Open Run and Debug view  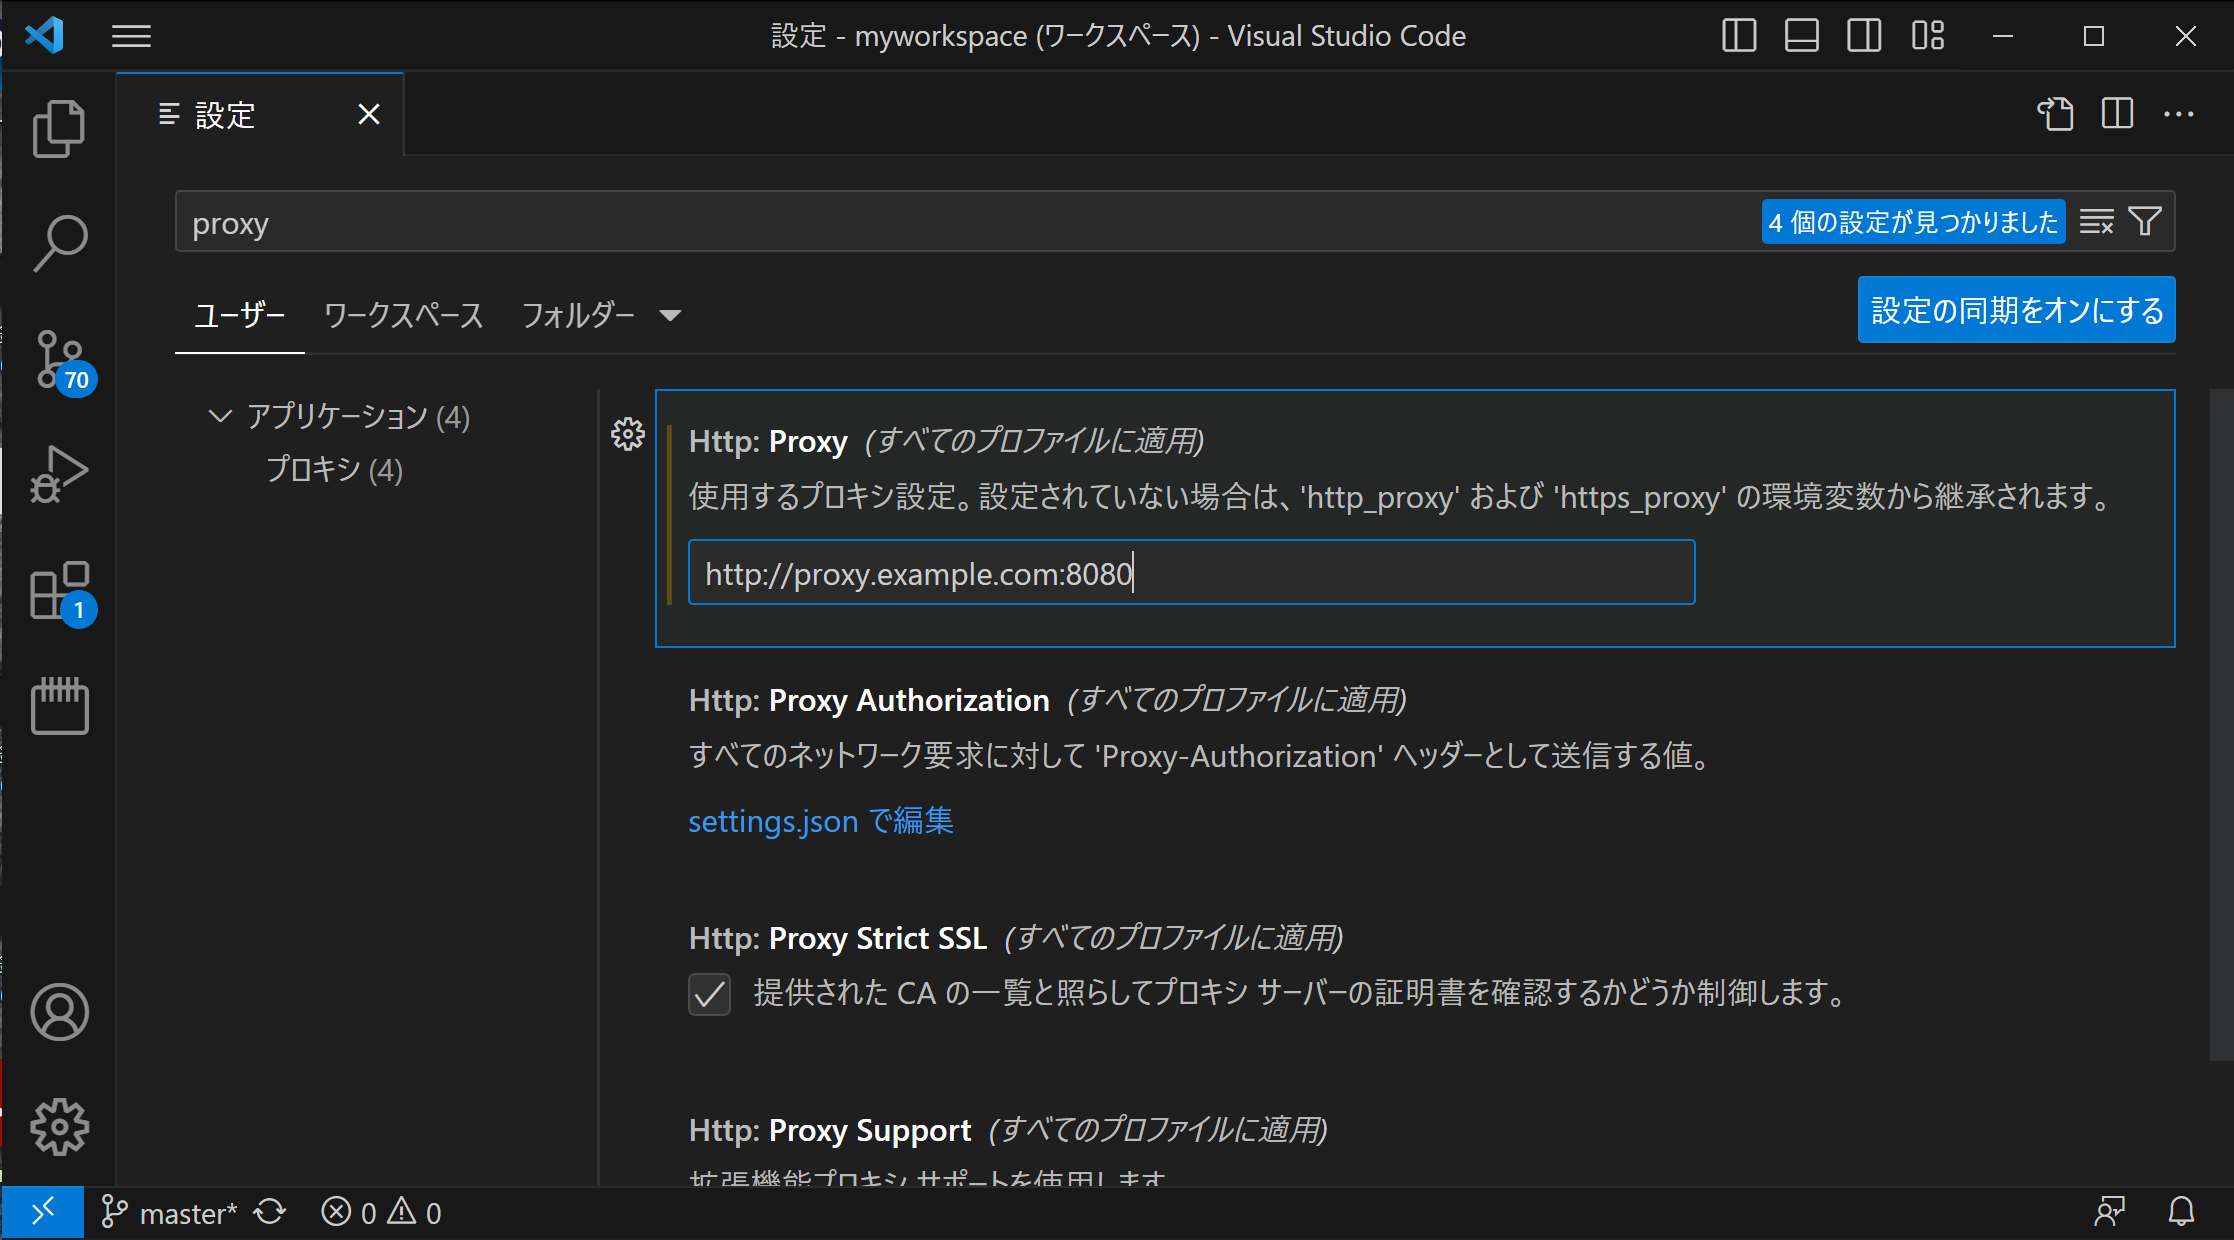(59, 474)
